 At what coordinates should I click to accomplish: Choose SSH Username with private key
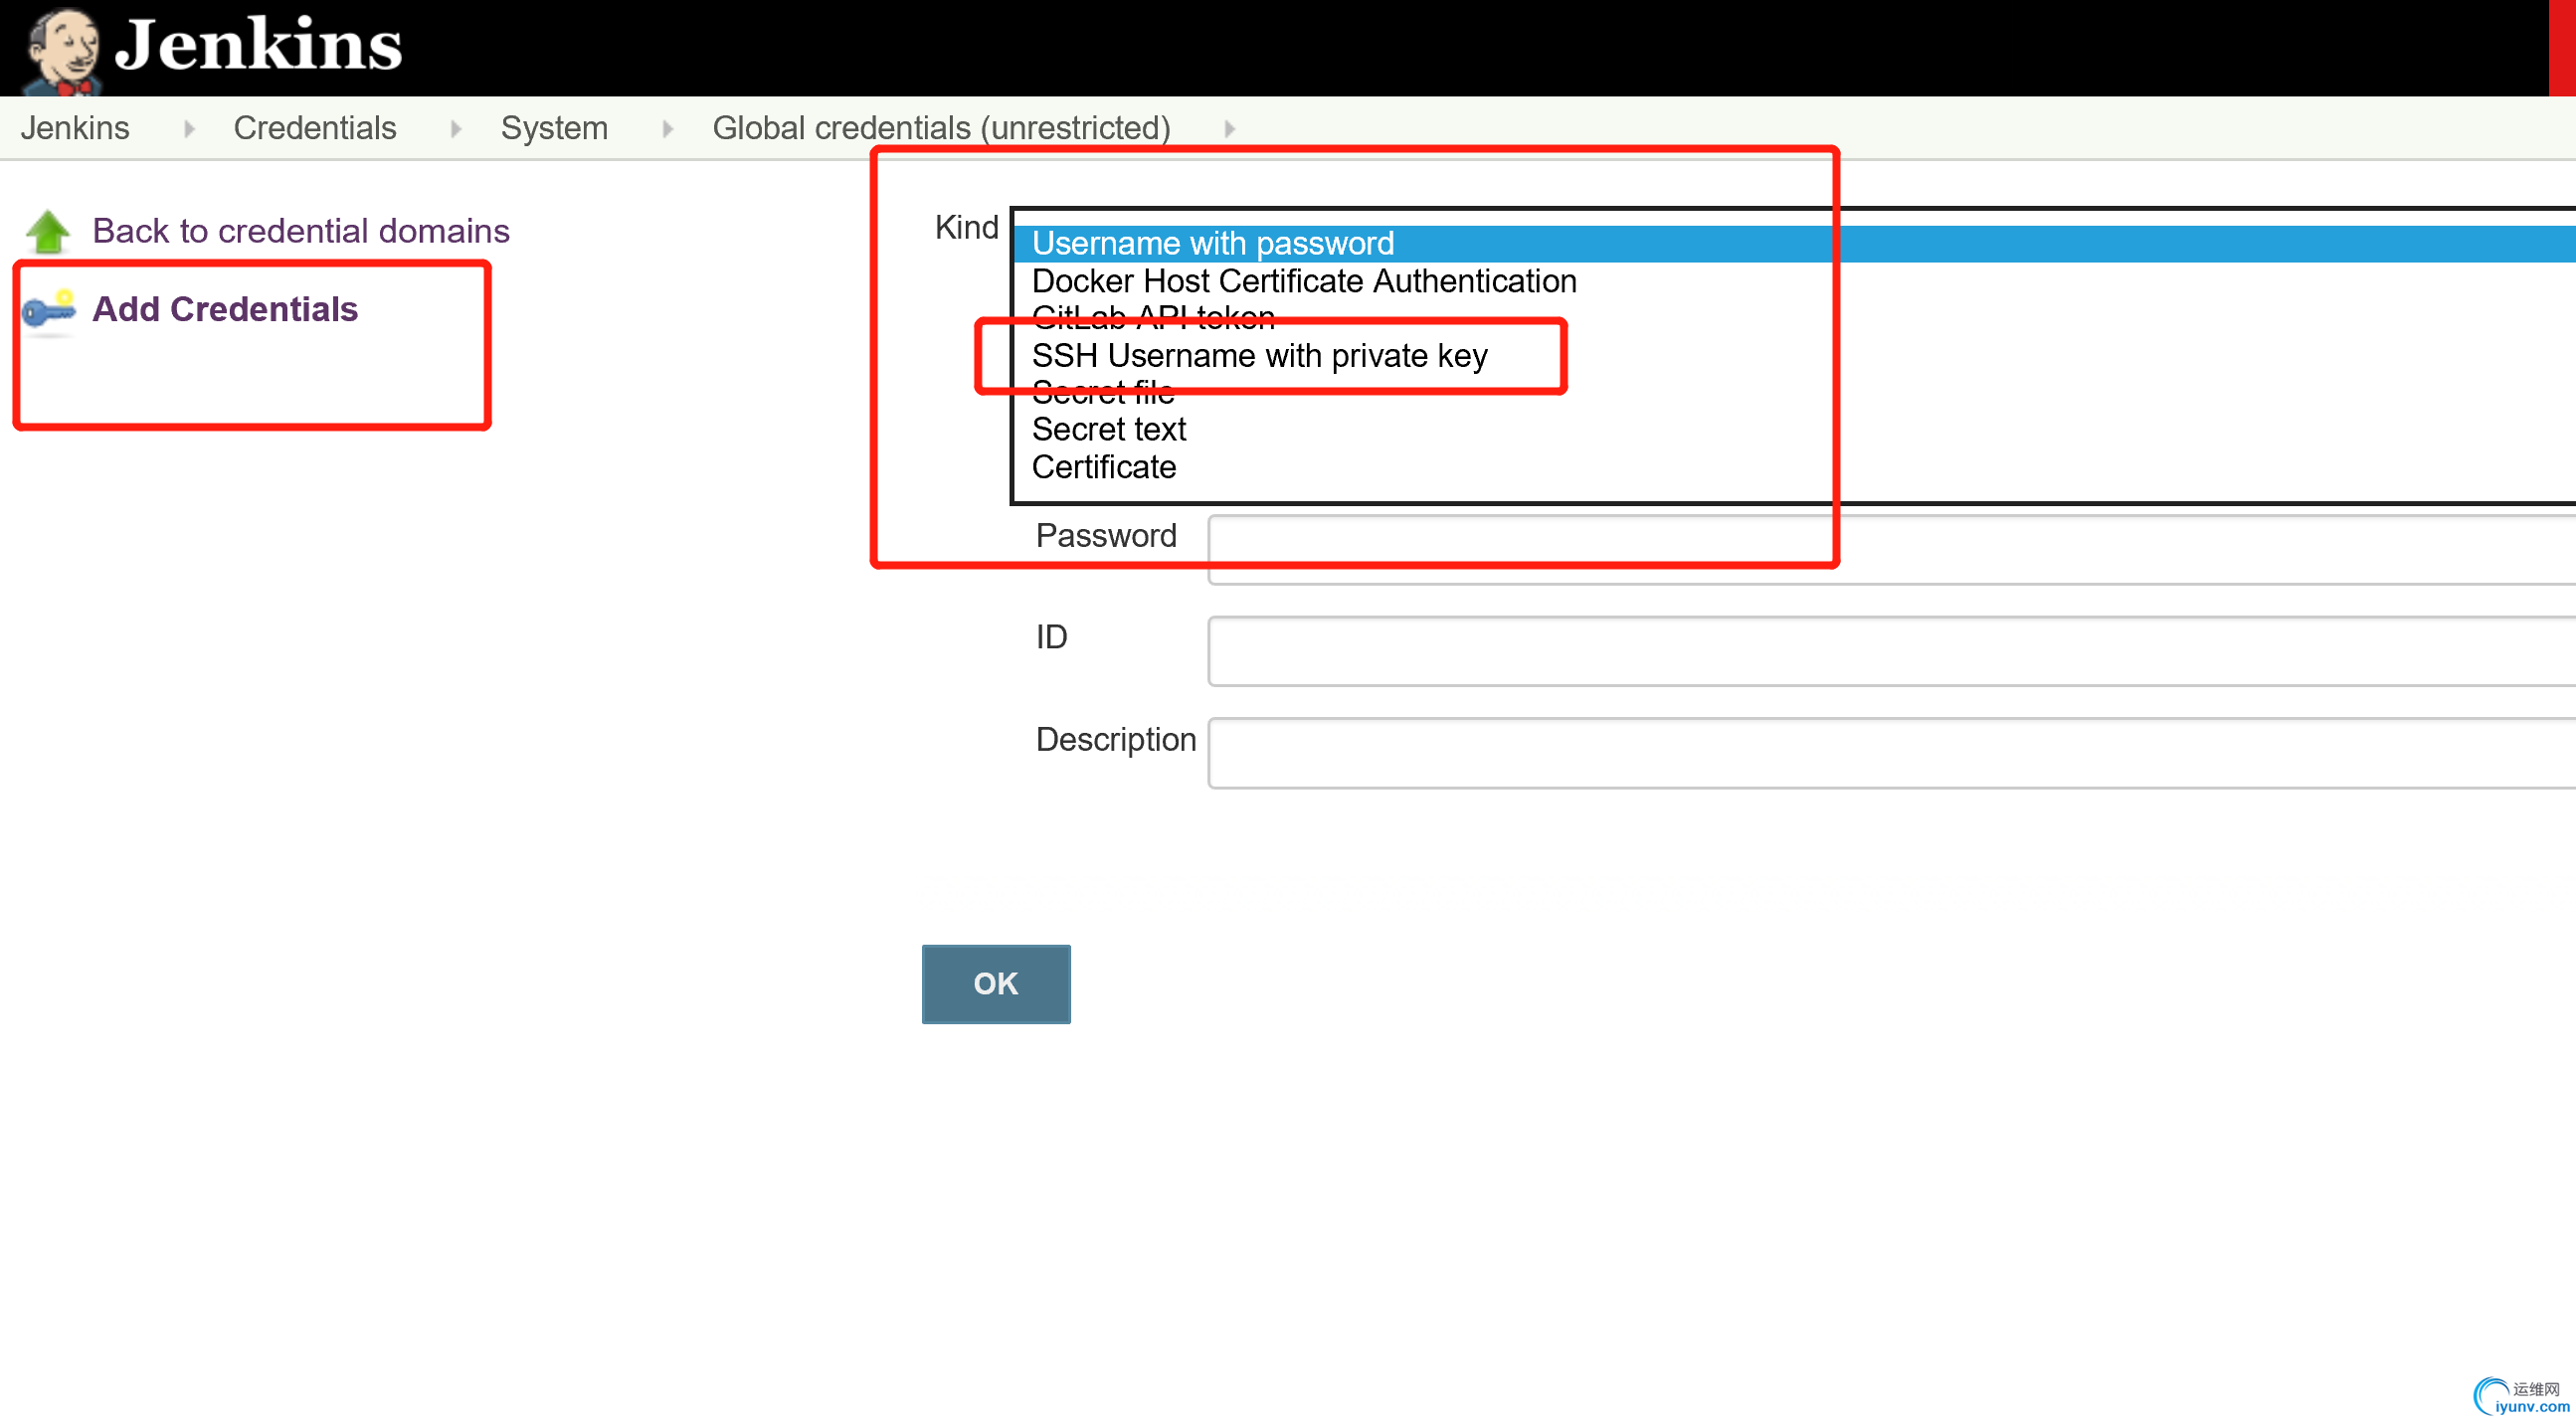[x=1794, y=355]
